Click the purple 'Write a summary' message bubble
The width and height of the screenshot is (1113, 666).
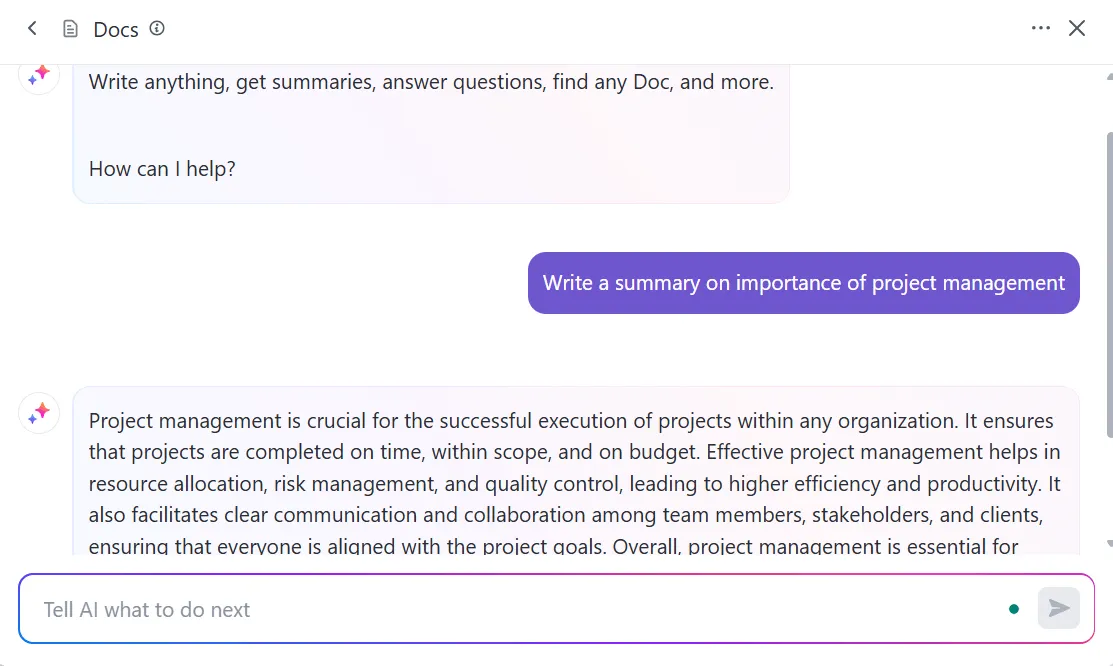804,283
